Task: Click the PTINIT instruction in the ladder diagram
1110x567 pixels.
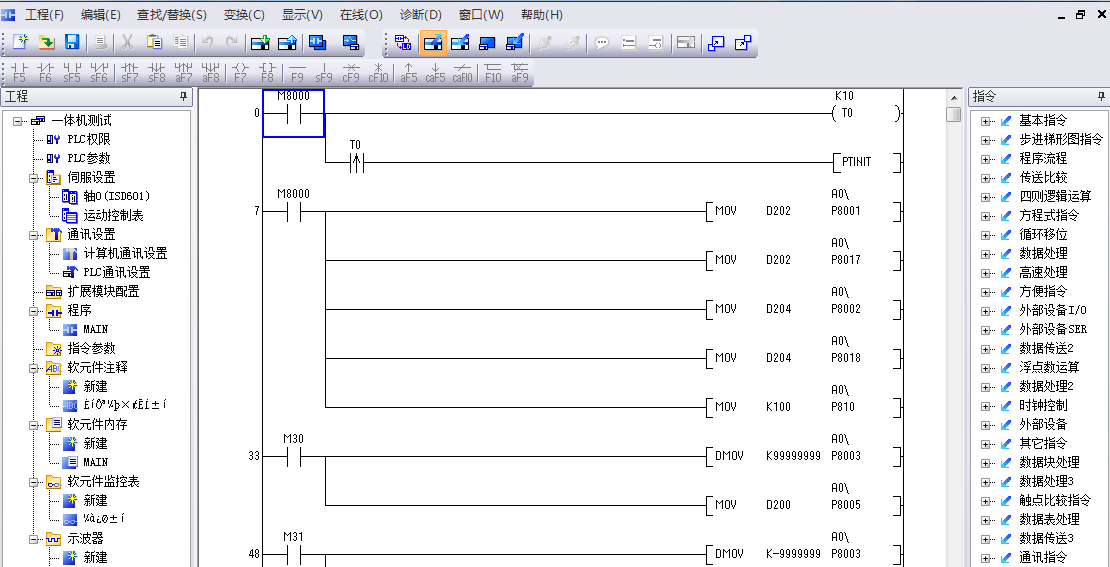Action: point(856,162)
